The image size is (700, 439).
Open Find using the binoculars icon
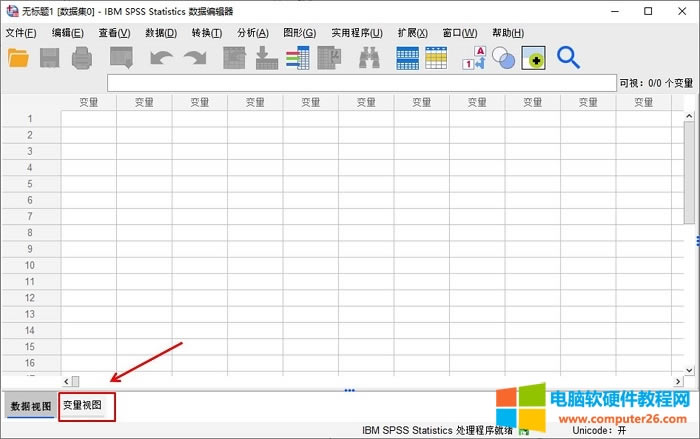click(369, 58)
